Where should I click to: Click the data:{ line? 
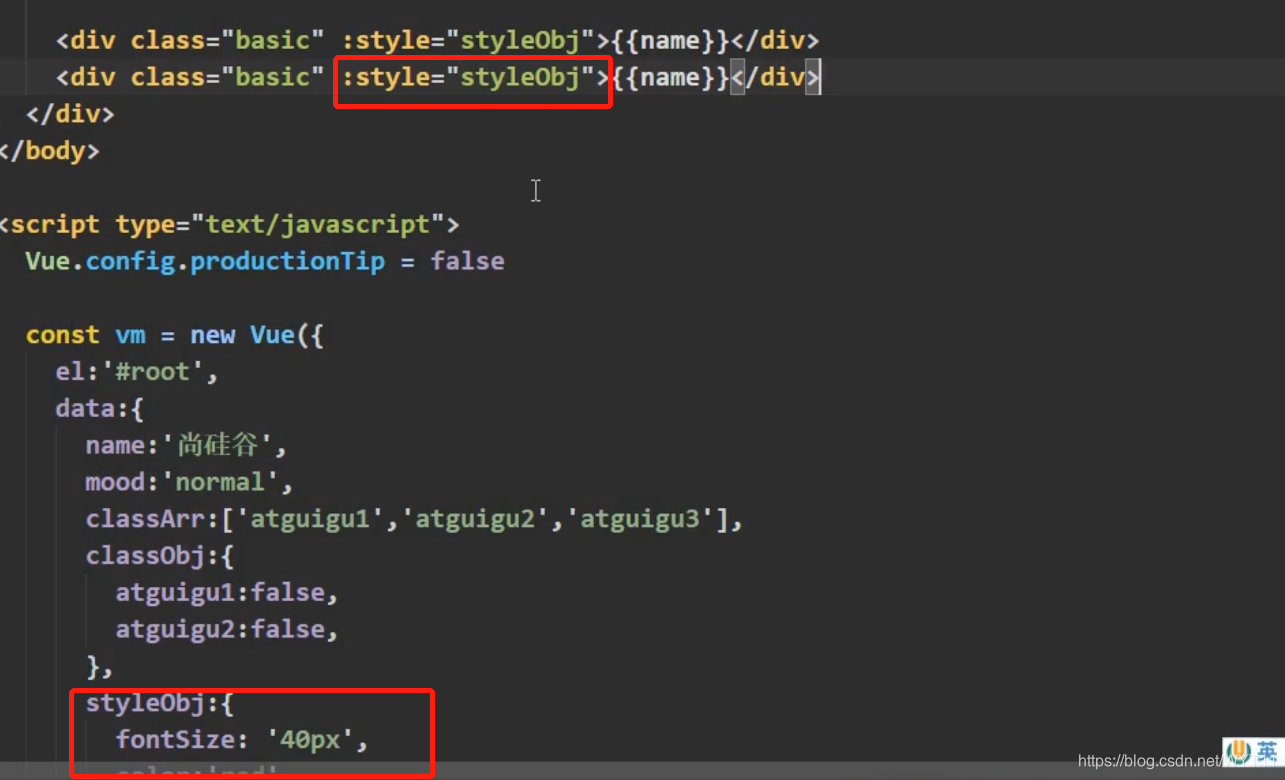point(100,408)
